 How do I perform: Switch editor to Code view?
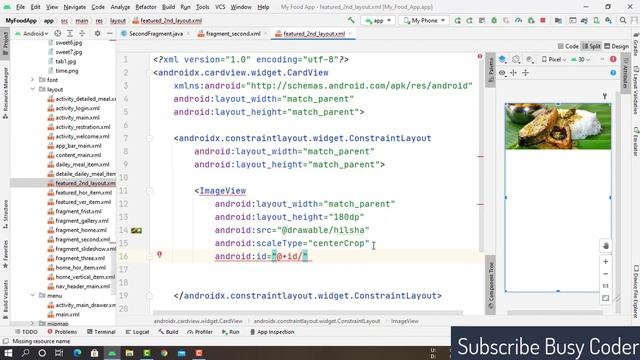568,46
